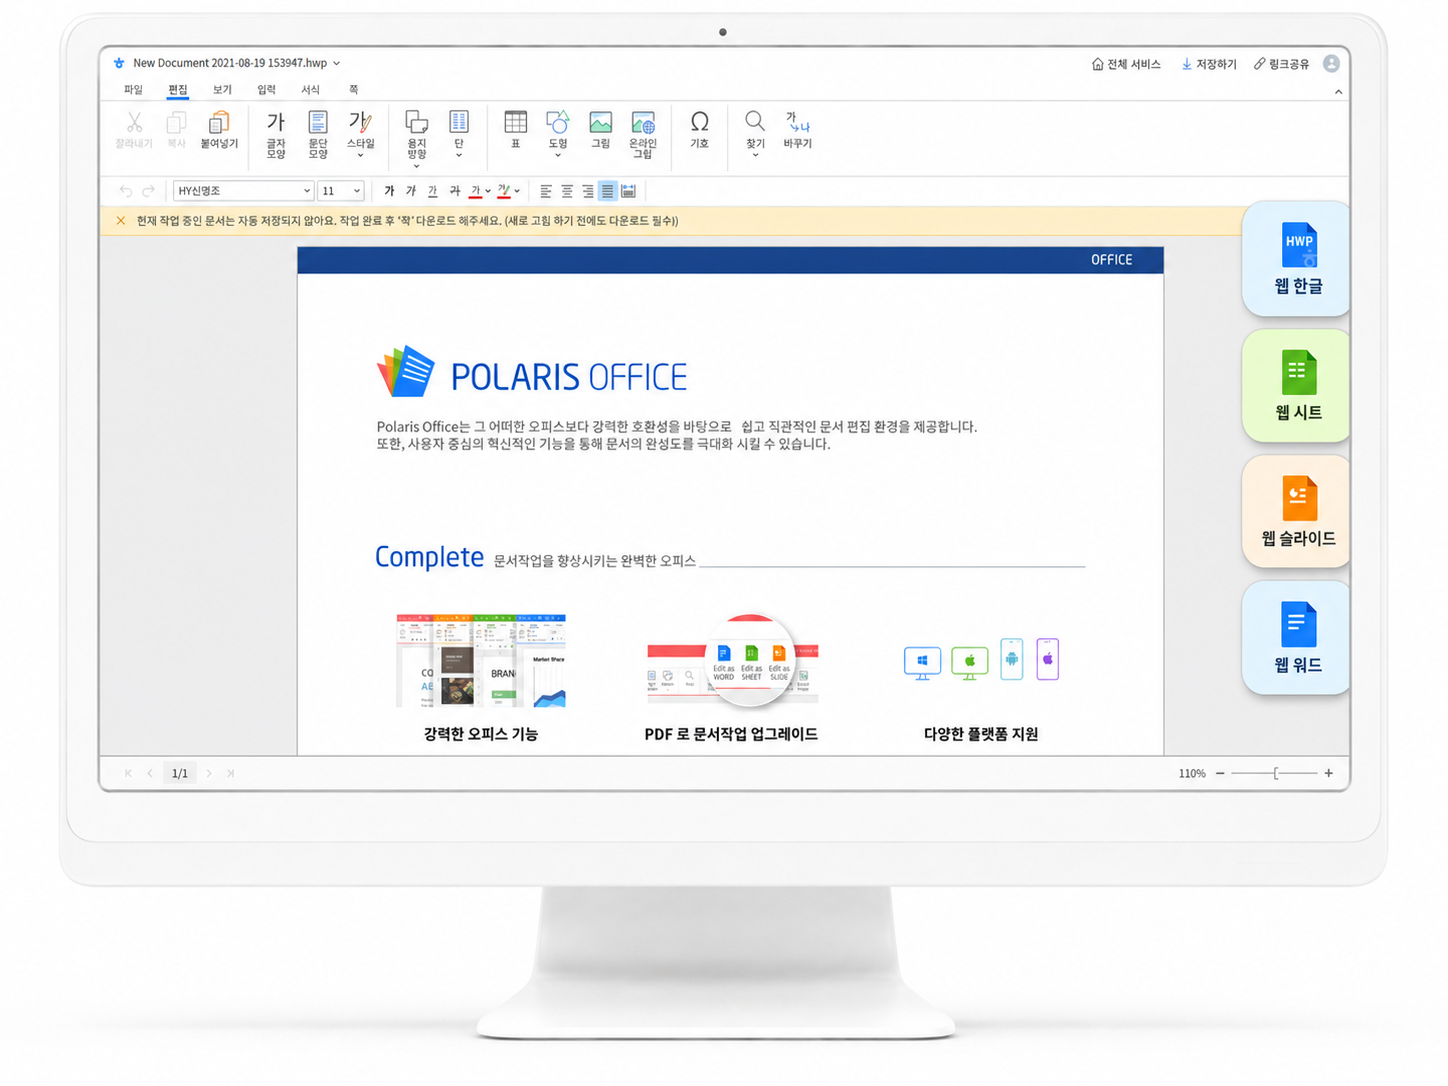This screenshot has width=1448, height=1086.
Task: Switch to the 편집 tab
Action: coord(178,90)
